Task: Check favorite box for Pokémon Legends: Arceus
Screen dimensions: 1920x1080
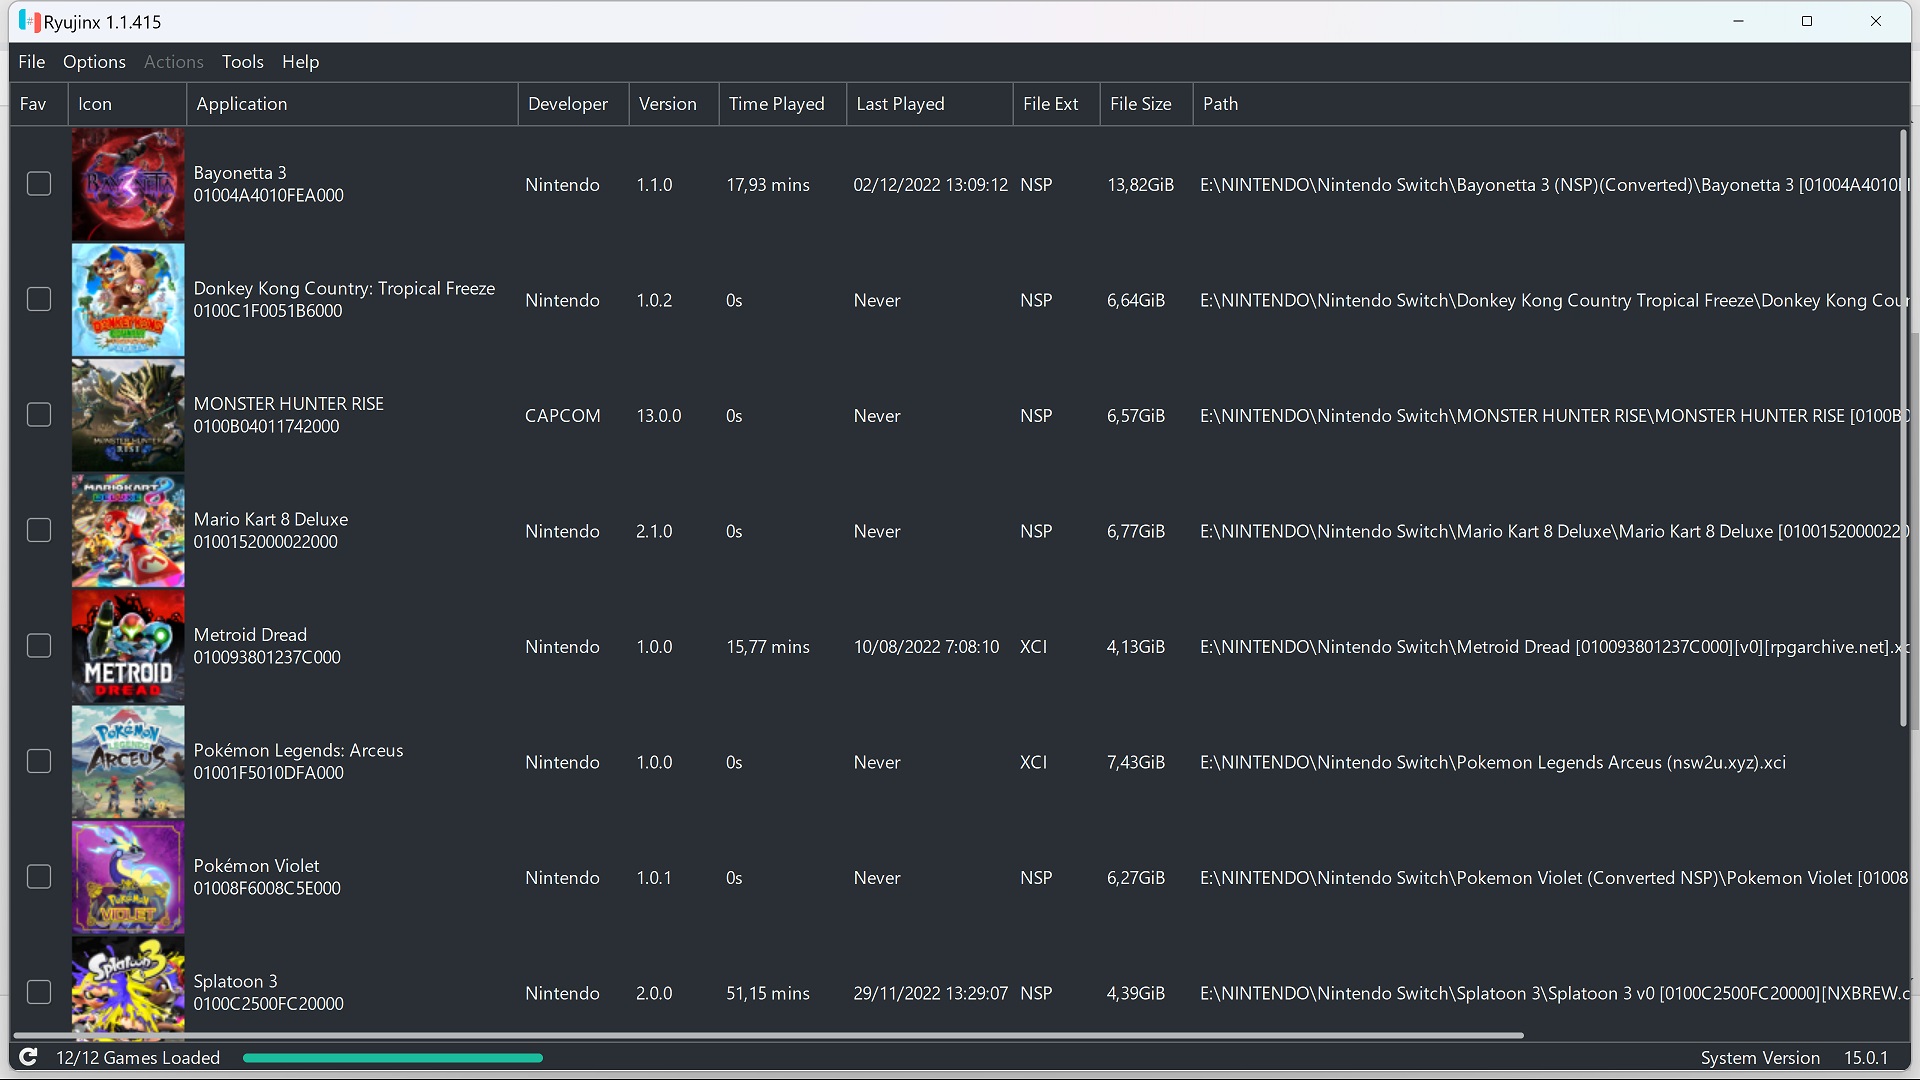Action: click(x=39, y=761)
